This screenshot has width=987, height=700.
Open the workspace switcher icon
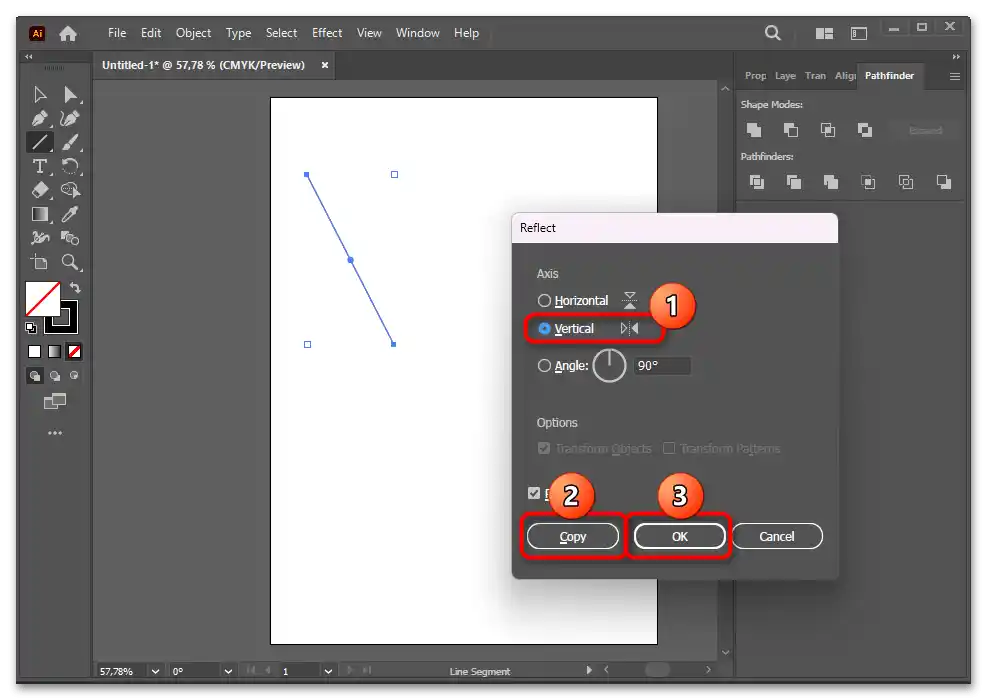(859, 33)
